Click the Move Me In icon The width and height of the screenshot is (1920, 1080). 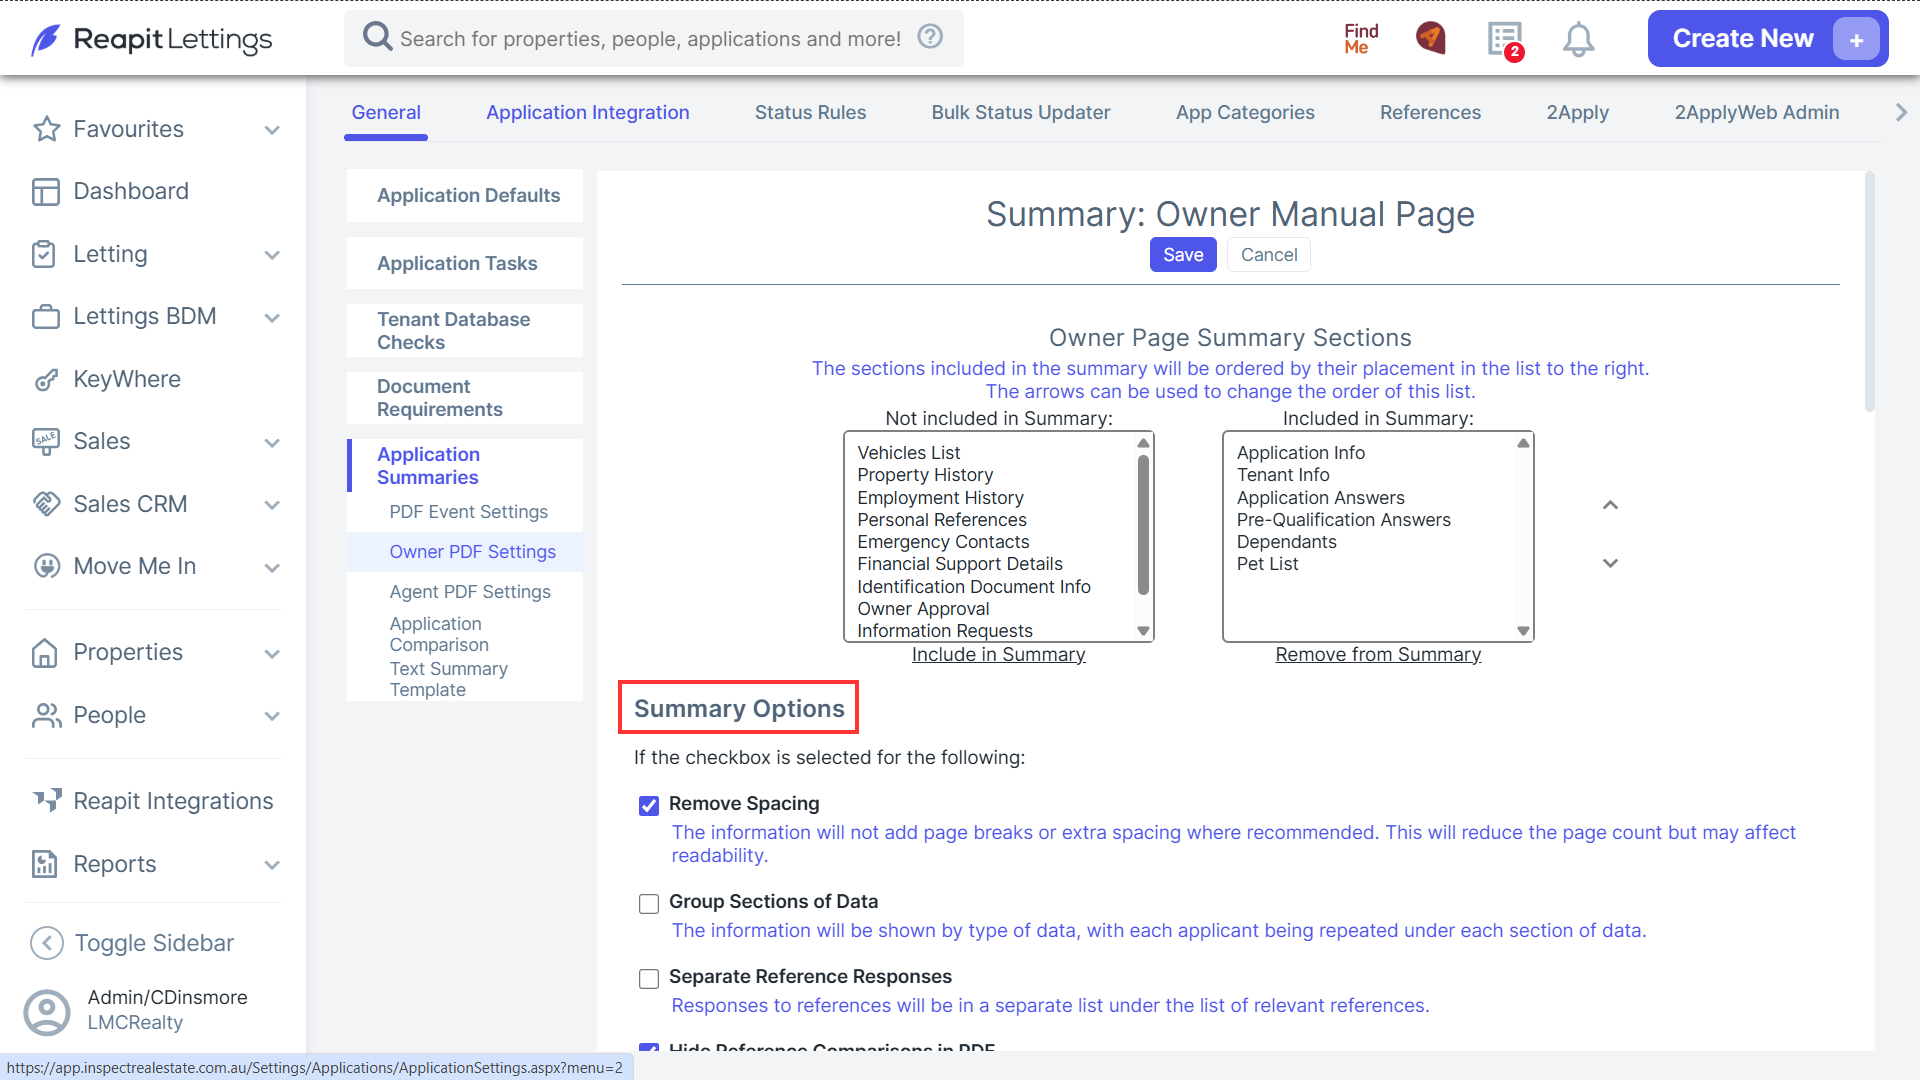pos(46,566)
